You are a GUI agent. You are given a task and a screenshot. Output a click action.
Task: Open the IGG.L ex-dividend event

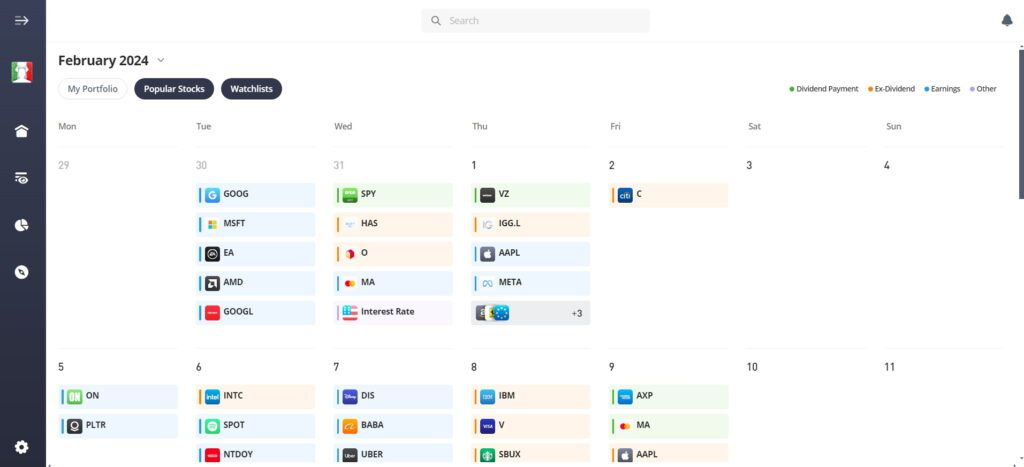[530, 225]
